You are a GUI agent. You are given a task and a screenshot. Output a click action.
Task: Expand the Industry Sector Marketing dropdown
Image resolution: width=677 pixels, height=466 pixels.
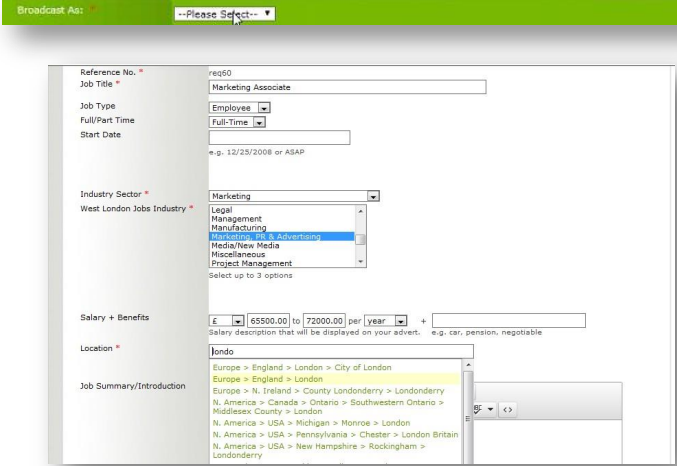coord(294,196)
